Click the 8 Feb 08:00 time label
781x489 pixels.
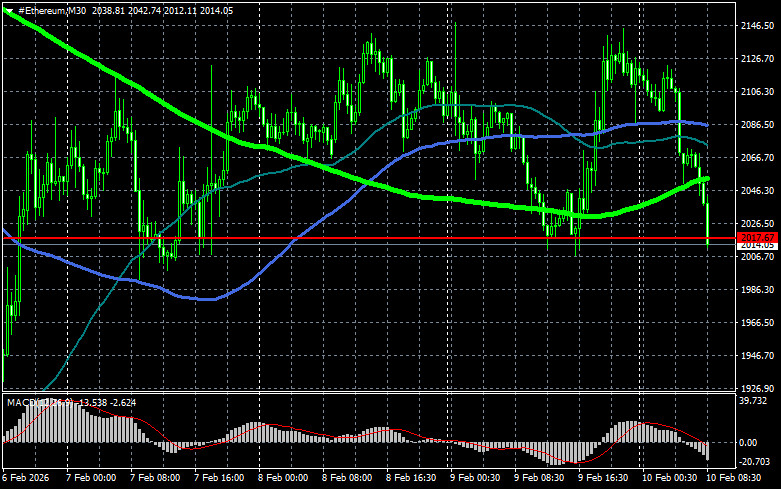pos(347,478)
